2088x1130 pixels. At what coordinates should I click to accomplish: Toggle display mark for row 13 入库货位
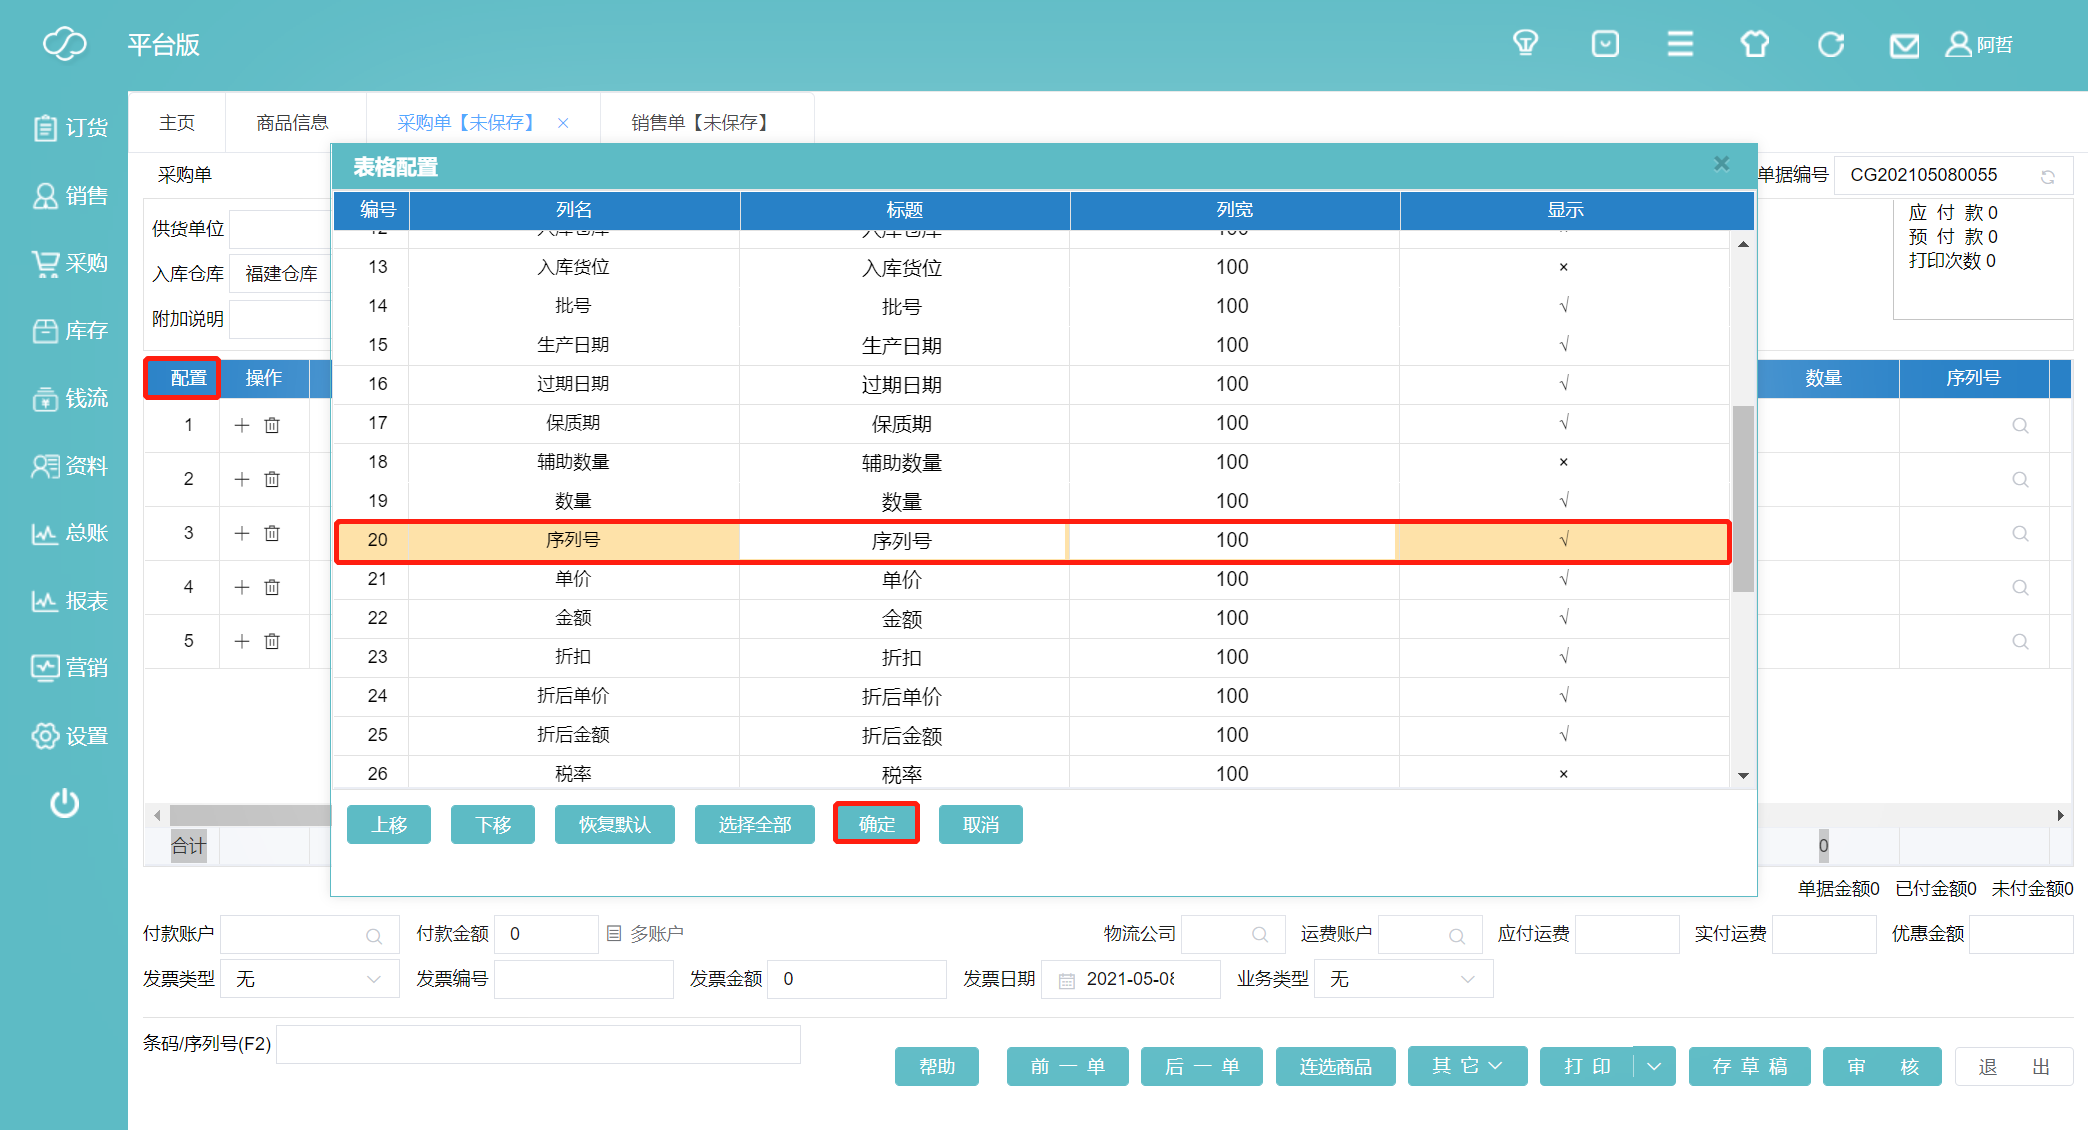(x=1563, y=267)
